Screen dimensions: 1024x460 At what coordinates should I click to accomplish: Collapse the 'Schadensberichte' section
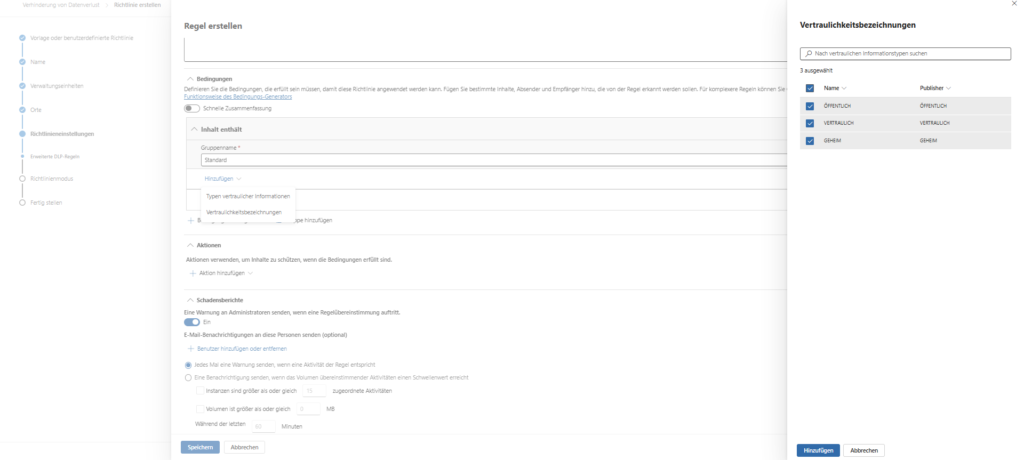pyautogui.click(x=190, y=299)
